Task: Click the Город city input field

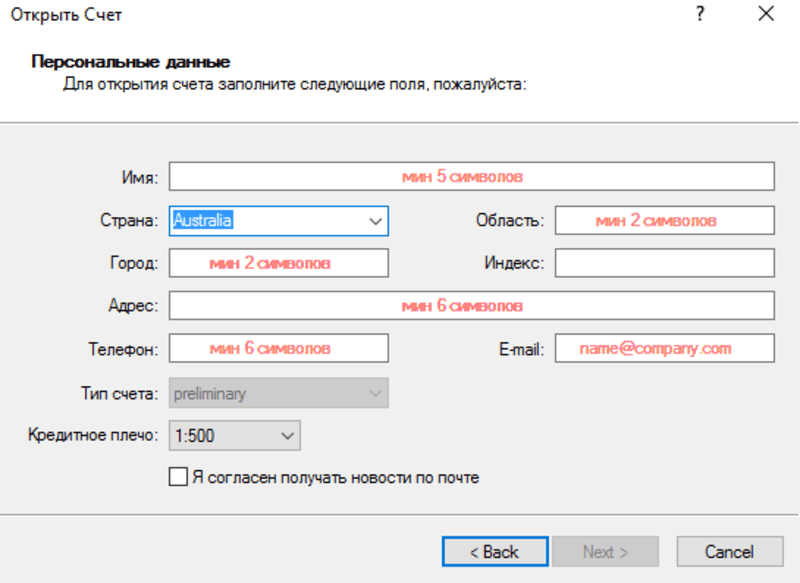Action: (279, 263)
